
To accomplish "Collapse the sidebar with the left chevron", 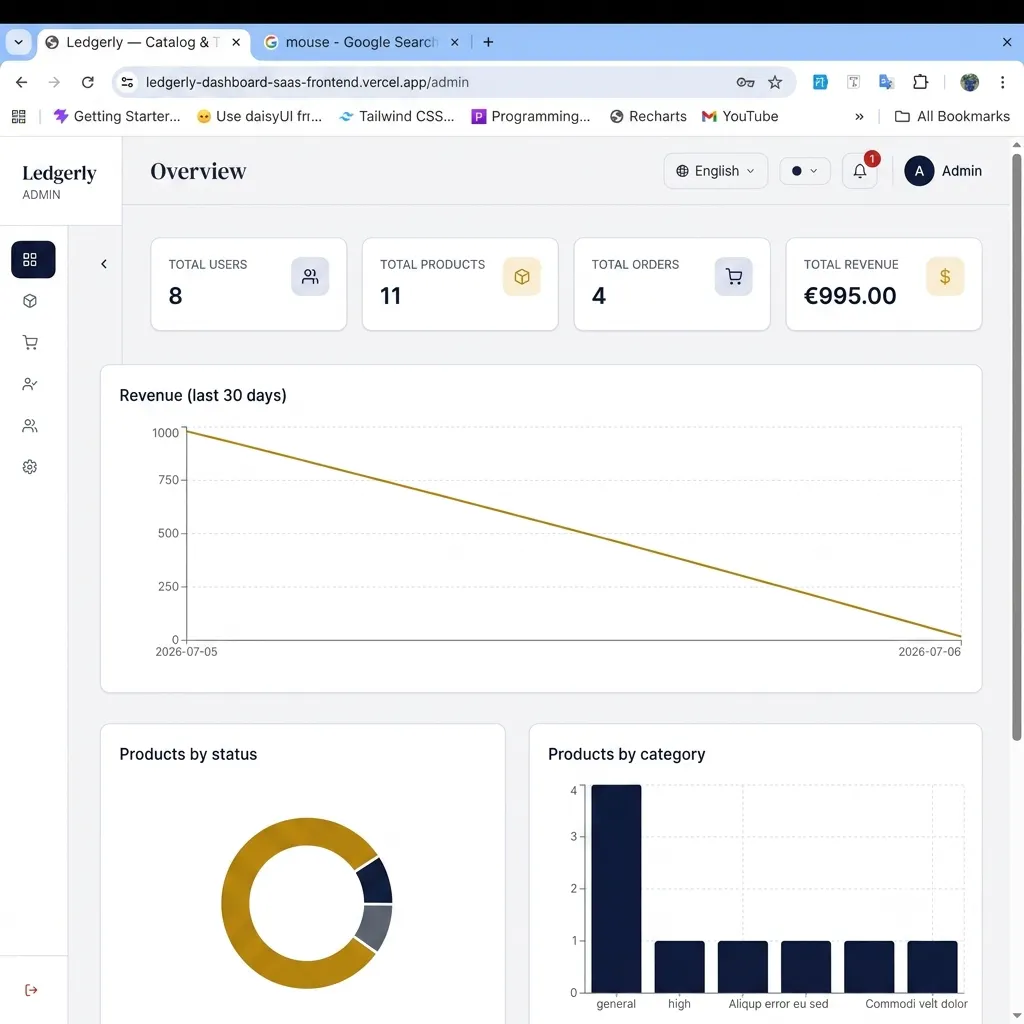I will point(103,264).
